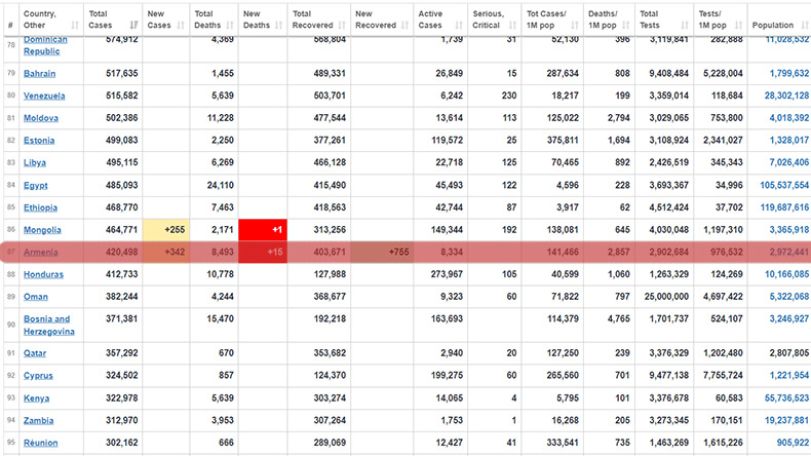The height and width of the screenshot is (456, 811).
Task: Open Bahrain's population link 1,799,632
Action: coord(789,73)
